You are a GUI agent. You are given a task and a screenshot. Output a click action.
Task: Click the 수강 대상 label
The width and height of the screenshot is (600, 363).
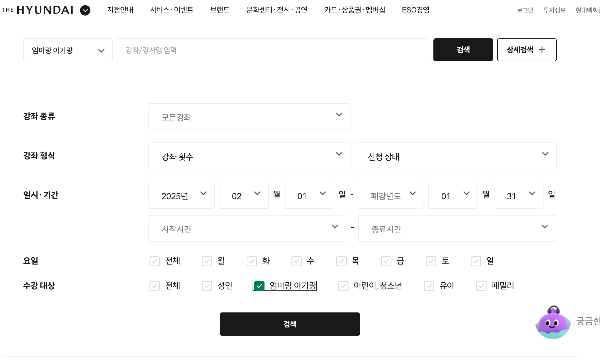(x=39, y=286)
